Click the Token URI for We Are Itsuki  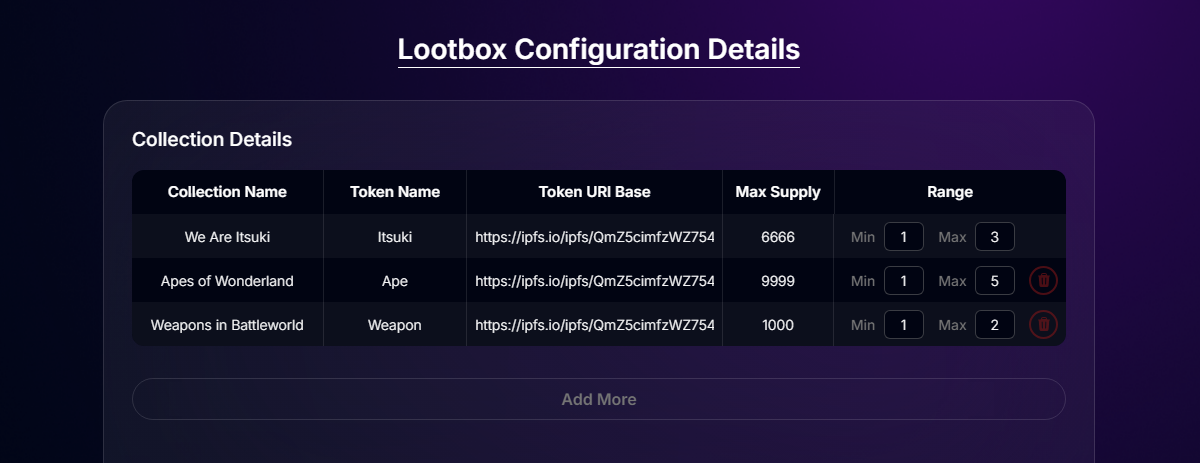[595, 237]
